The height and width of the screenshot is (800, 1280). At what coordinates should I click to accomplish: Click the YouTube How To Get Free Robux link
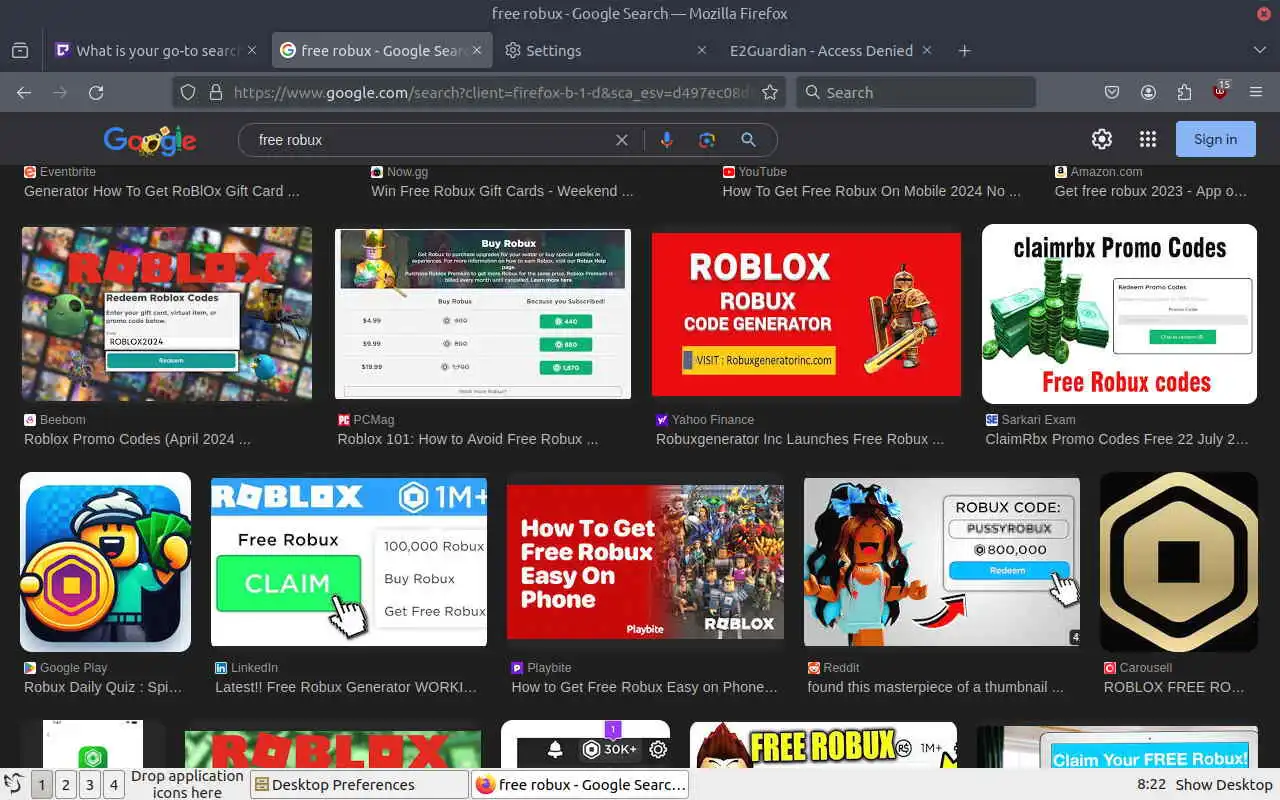coord(871,191)
